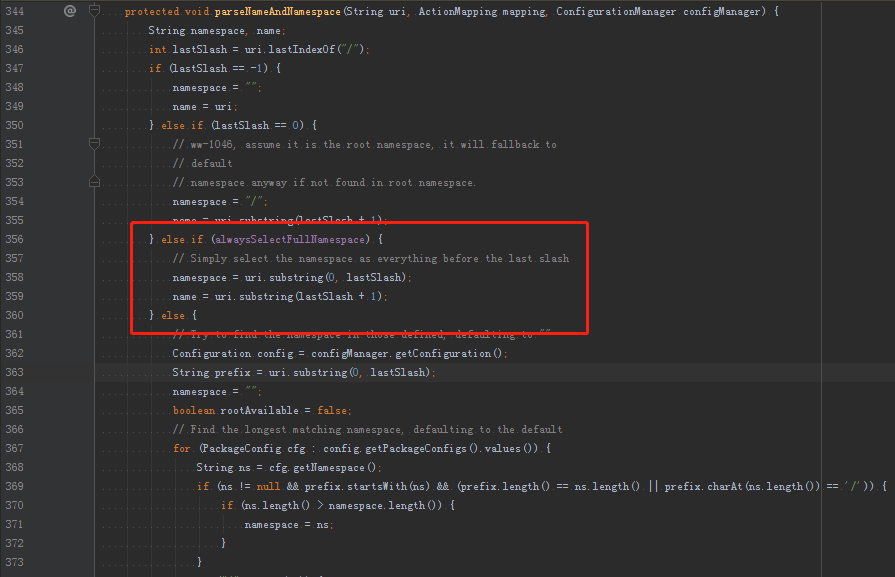Click 'ns.length() > namespace.length()' on line 370

coord(344,506)
